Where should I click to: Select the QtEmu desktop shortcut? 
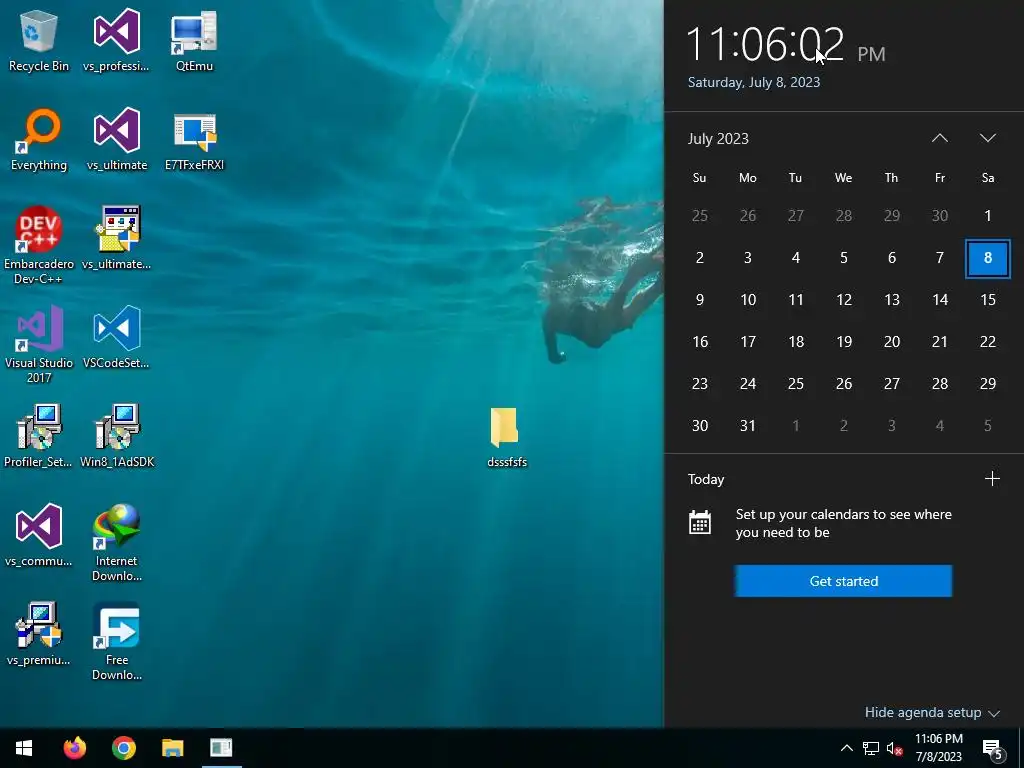[194, 40]
